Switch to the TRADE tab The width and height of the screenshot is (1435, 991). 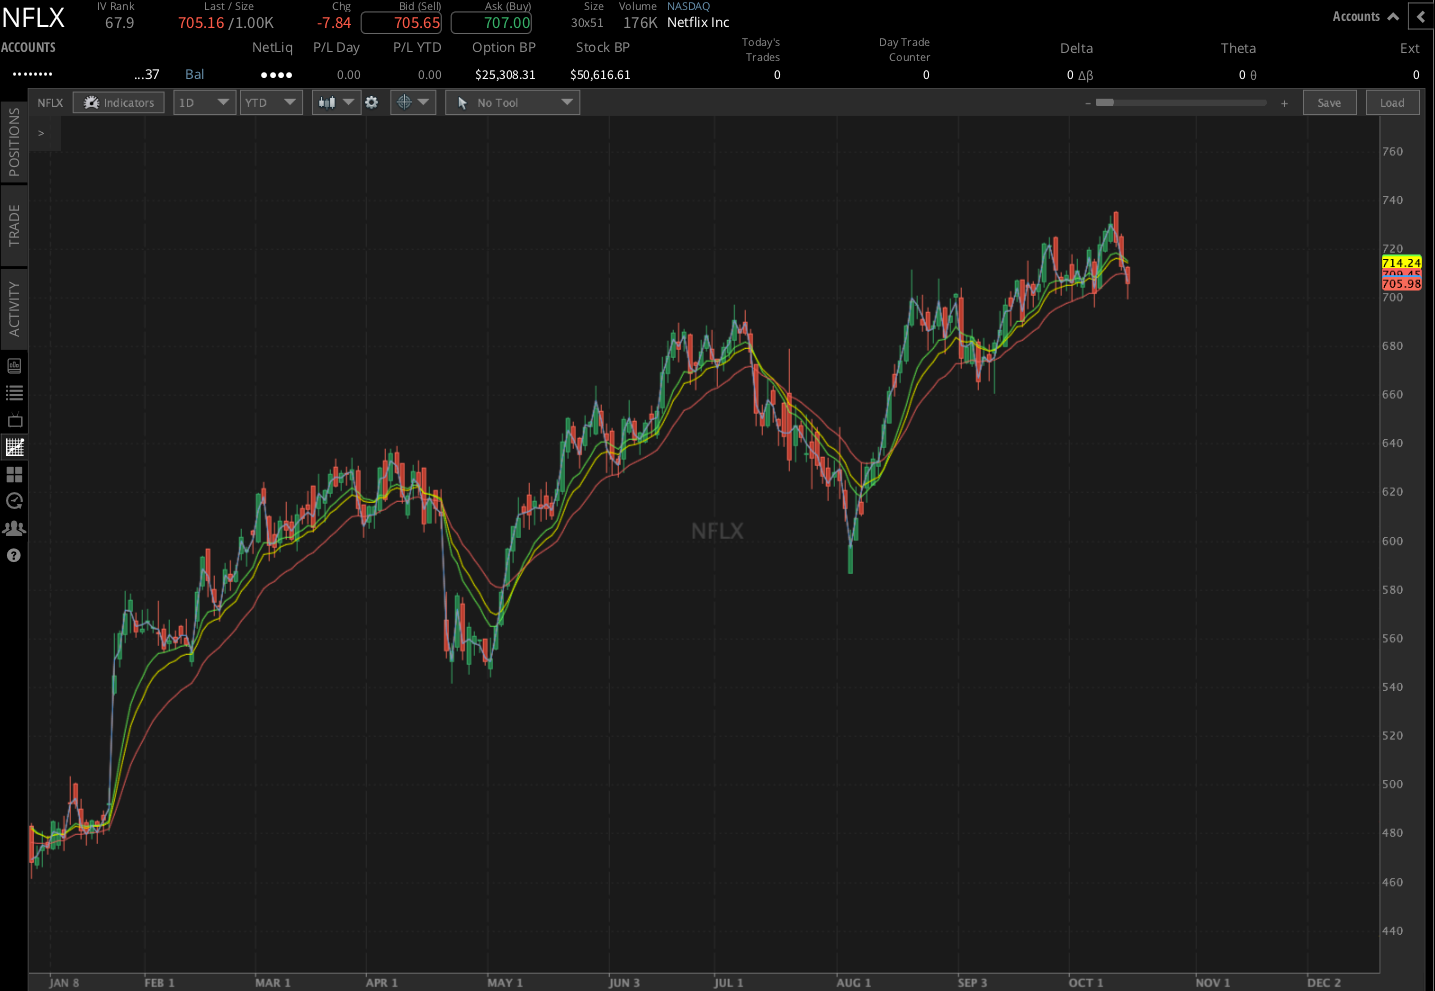14,225
